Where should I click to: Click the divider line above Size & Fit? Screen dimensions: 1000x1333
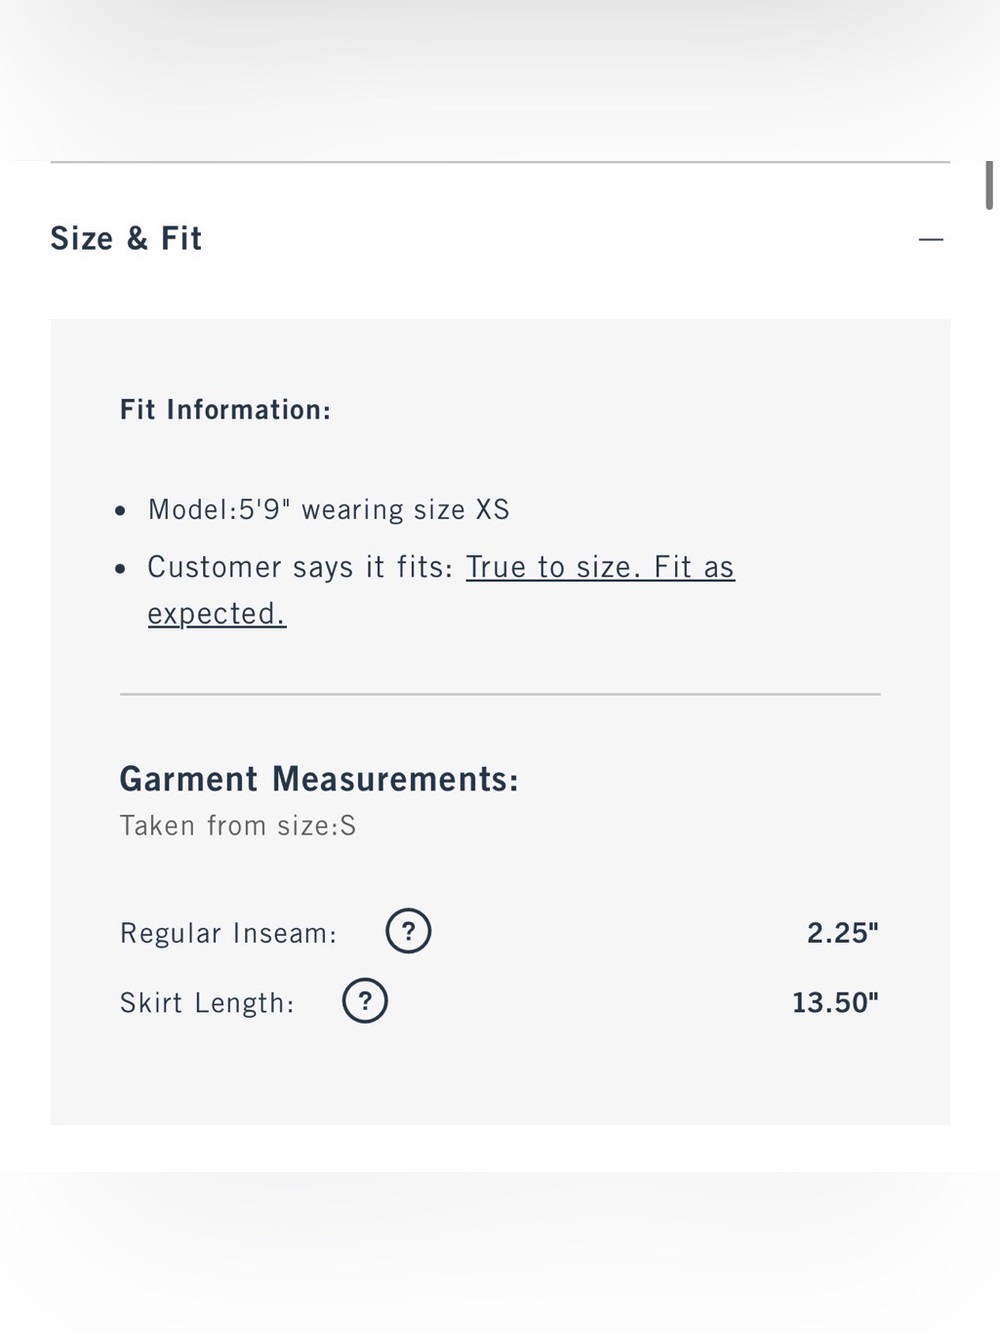(x=500, y=162)
